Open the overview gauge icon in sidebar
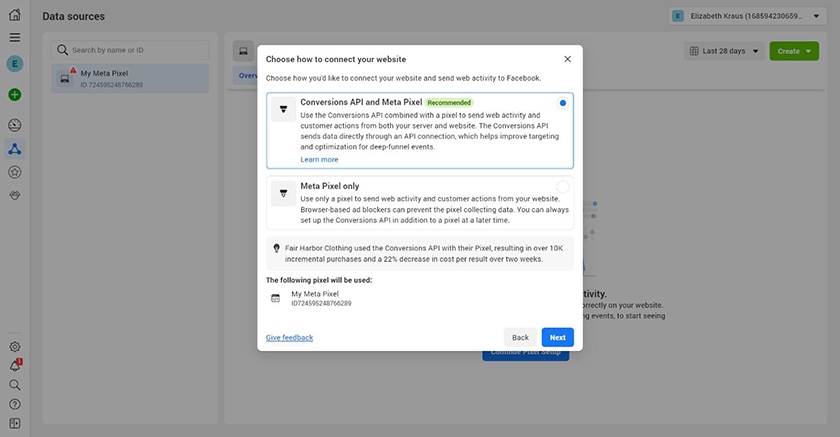Screen dimensions: 840x437 click(x=14, y=125)
